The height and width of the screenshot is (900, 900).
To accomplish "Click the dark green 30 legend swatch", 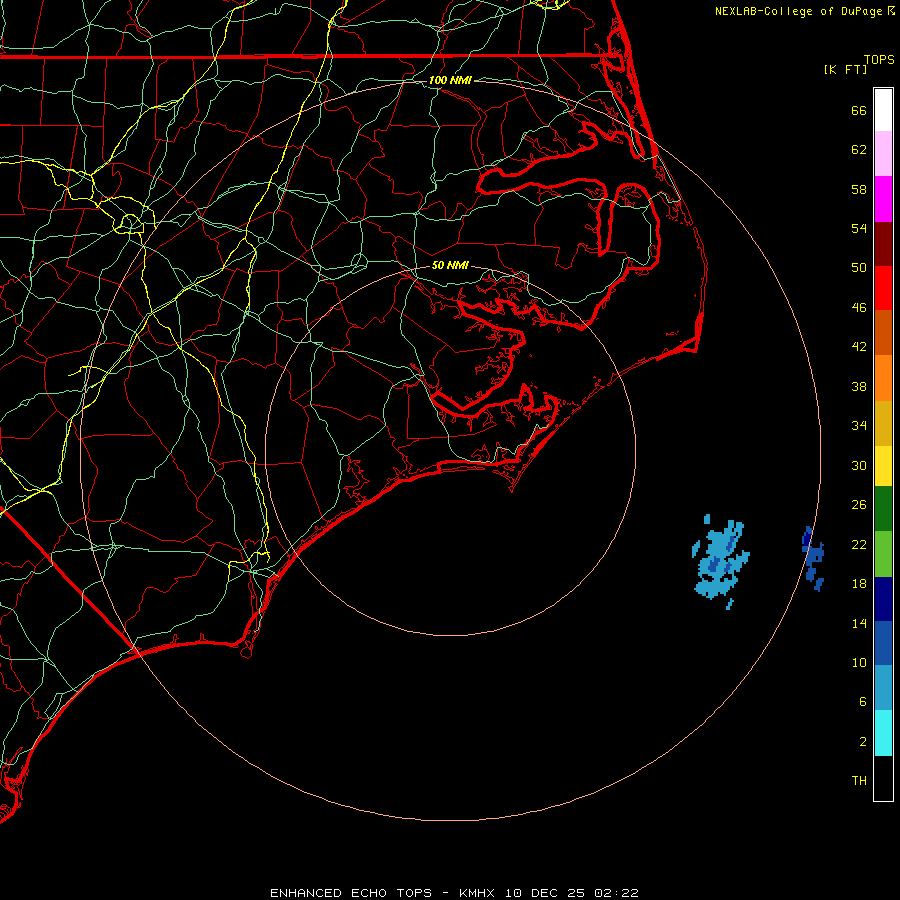I will (883, 509).
